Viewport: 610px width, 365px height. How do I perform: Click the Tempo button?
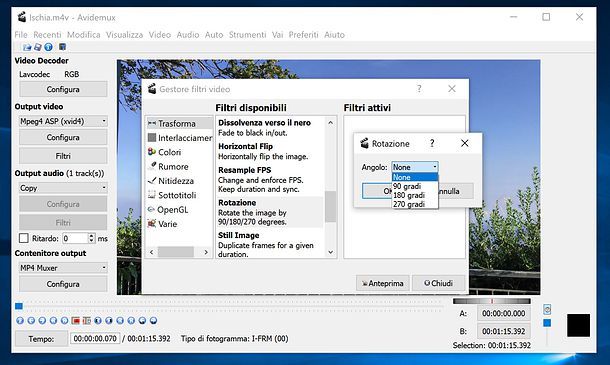(41, 339)
